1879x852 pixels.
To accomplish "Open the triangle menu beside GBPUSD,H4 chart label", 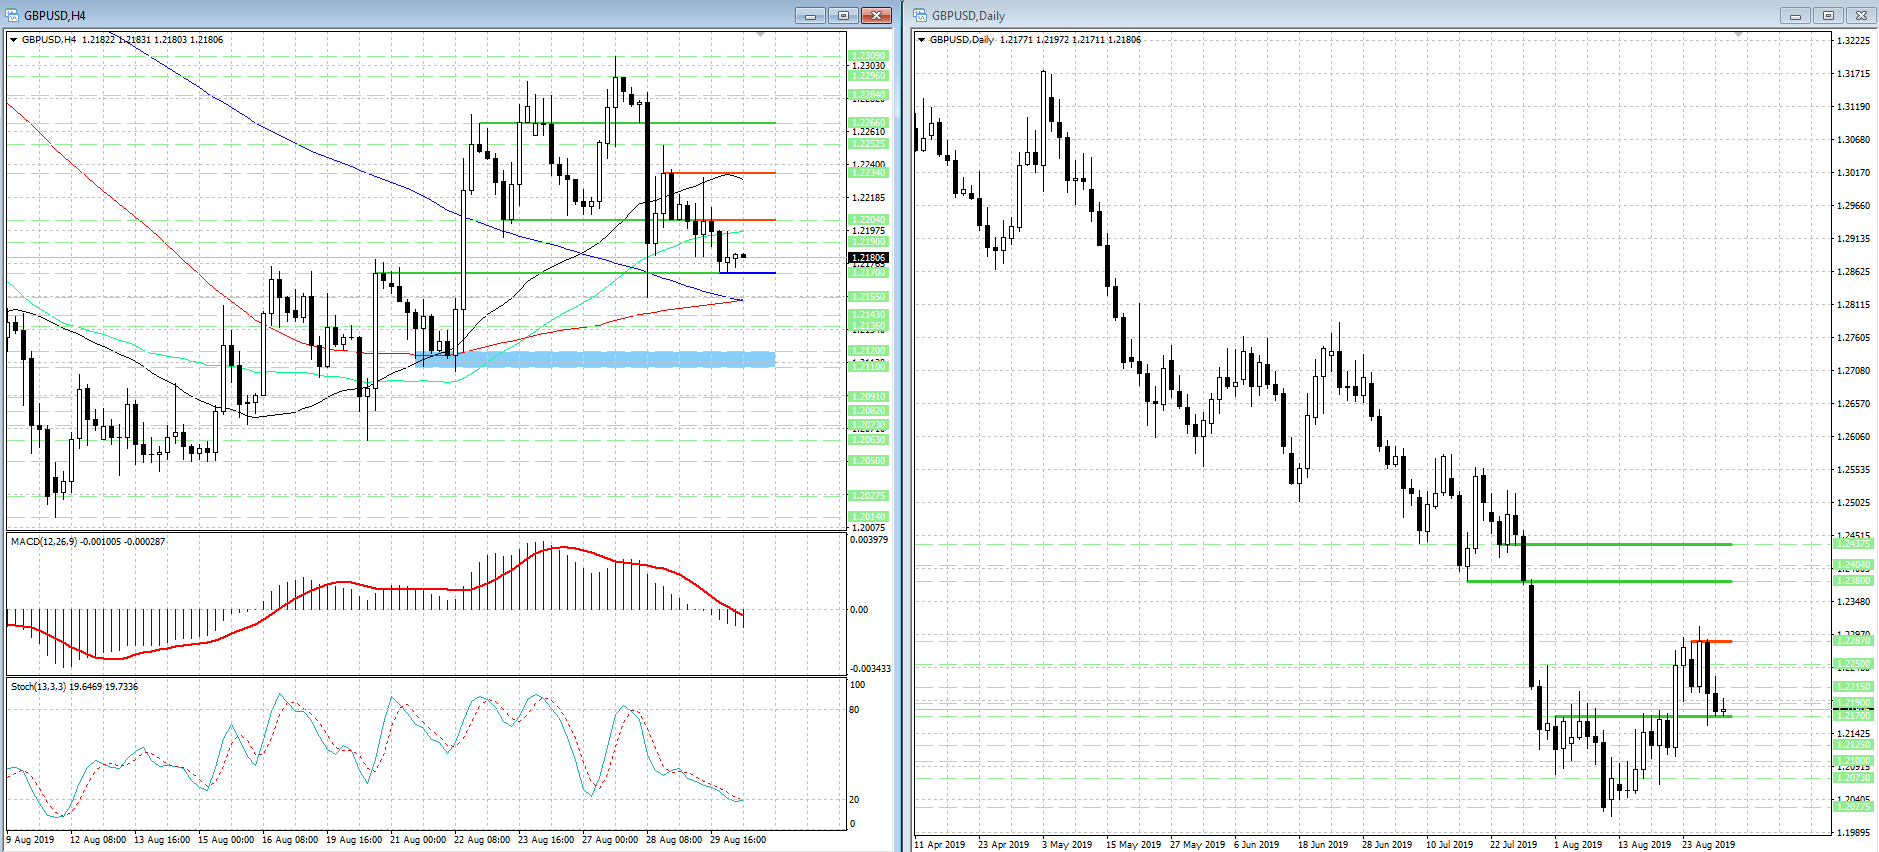I will coord(14,40).
